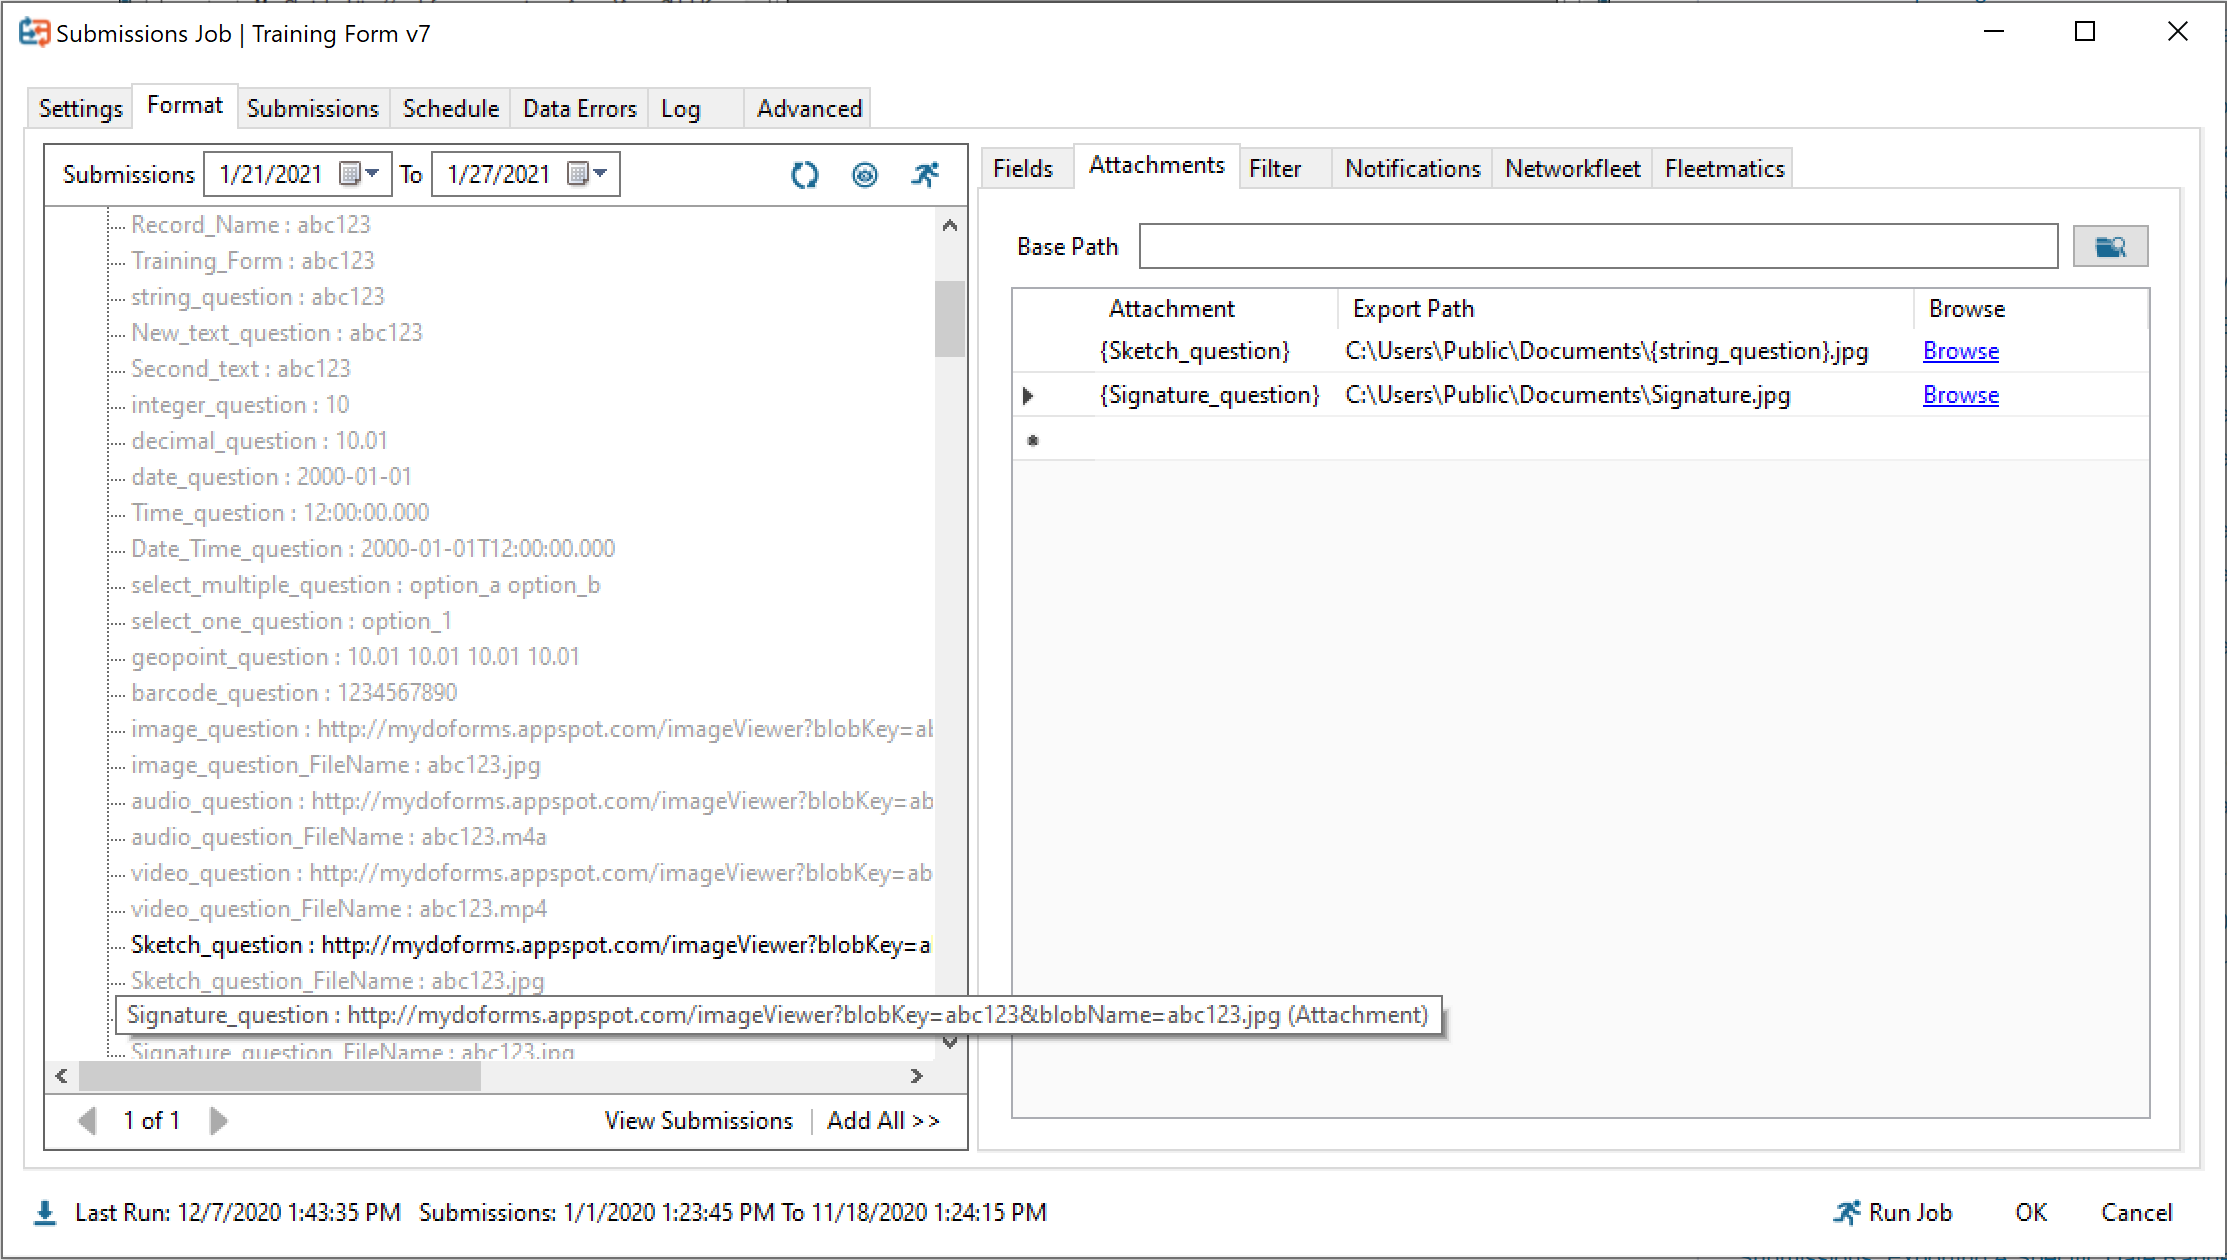Expand the Signature_question attachment row
The width and height of the screenshot is (2227, 1260).
tap(1029, 395)
